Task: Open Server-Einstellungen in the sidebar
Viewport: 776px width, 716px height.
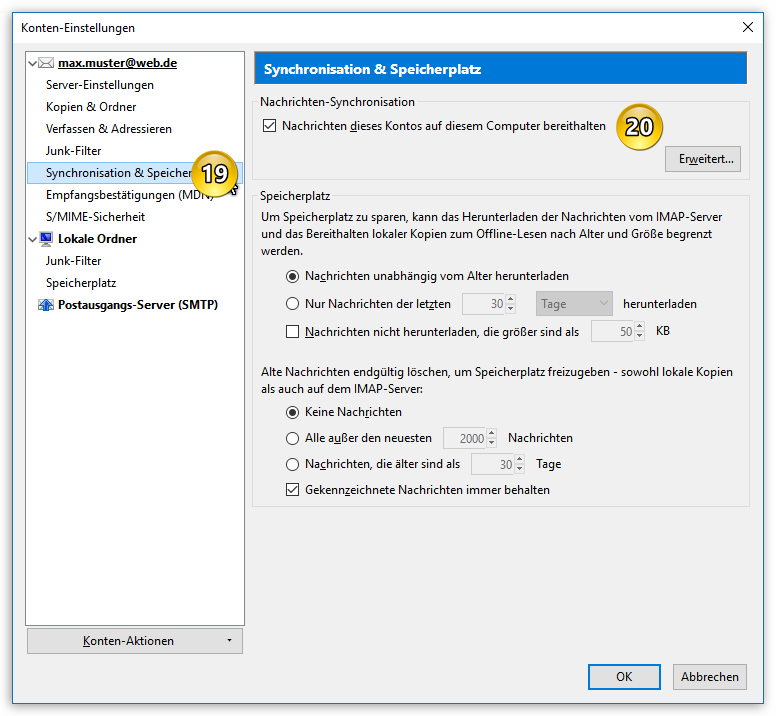Action: click(100, 85)
